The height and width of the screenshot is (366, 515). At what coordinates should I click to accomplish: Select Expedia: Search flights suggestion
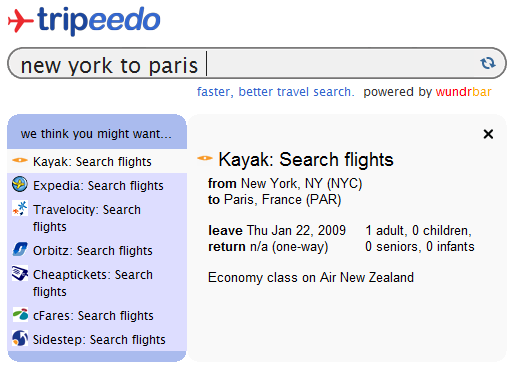tap(97, 185)
